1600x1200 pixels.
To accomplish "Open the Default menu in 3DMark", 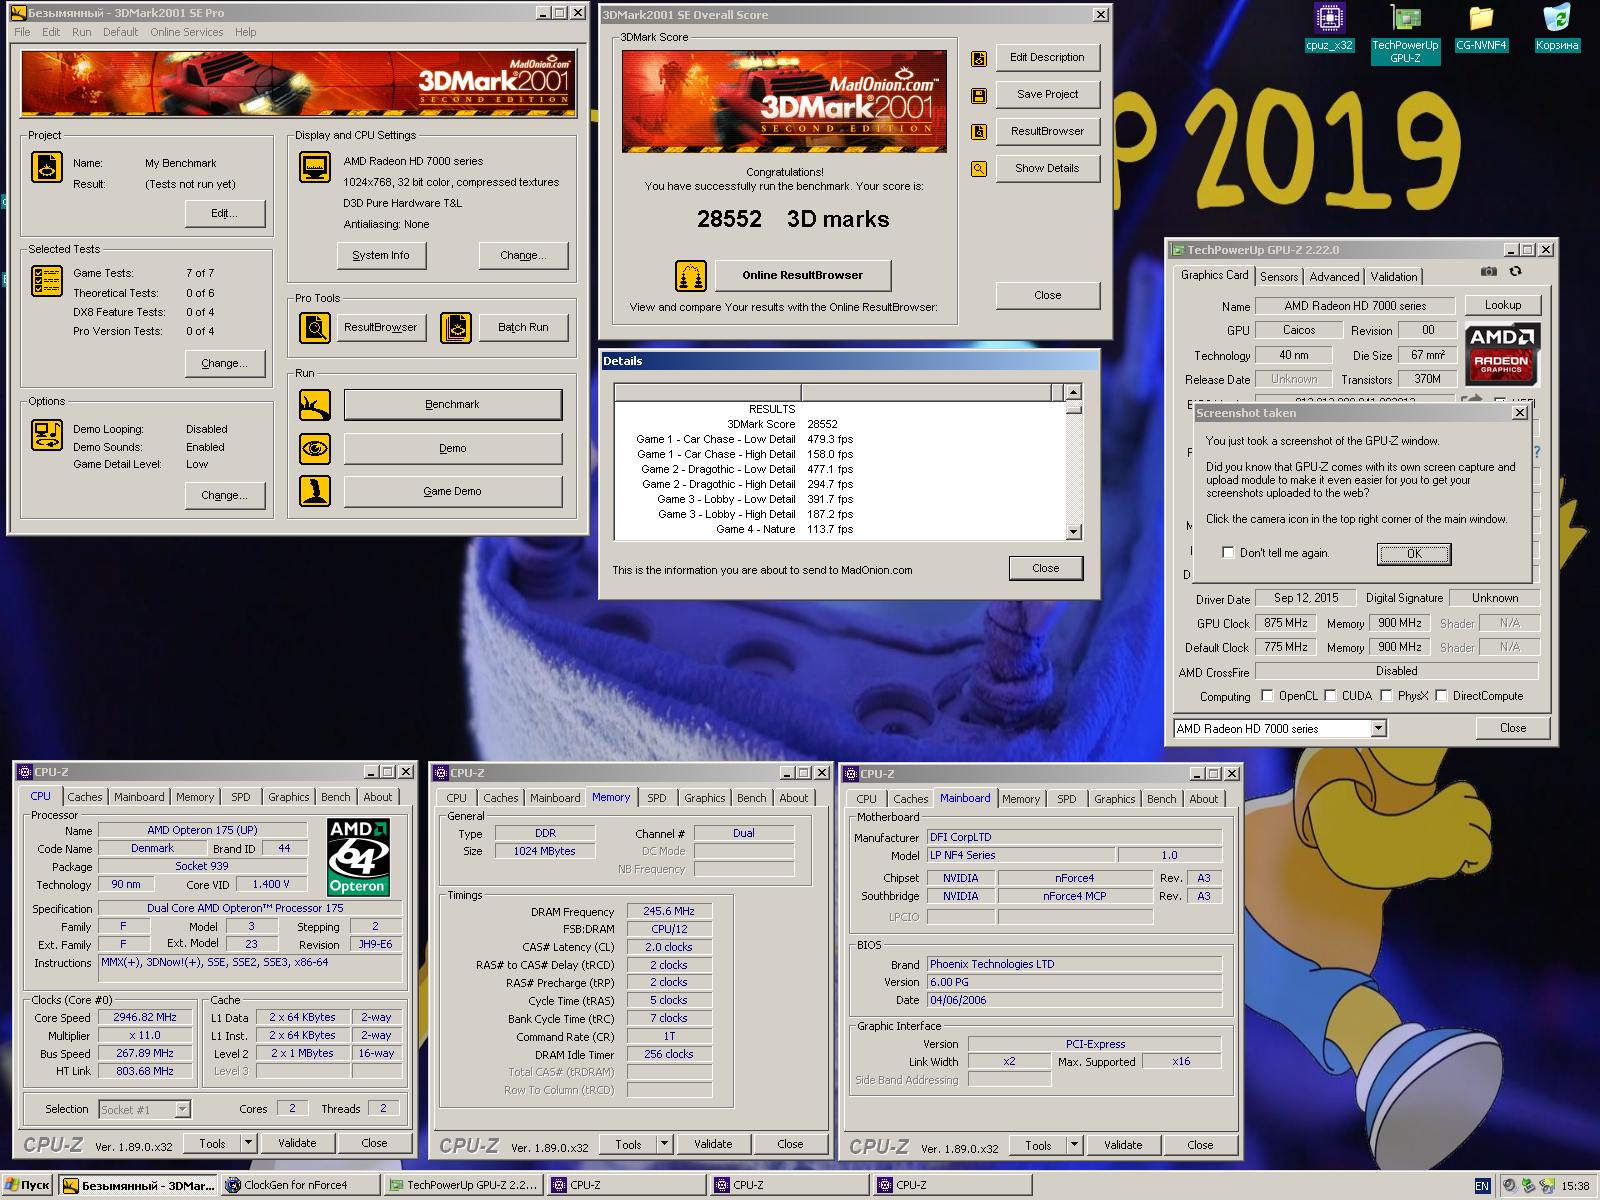I will (120, 32).
